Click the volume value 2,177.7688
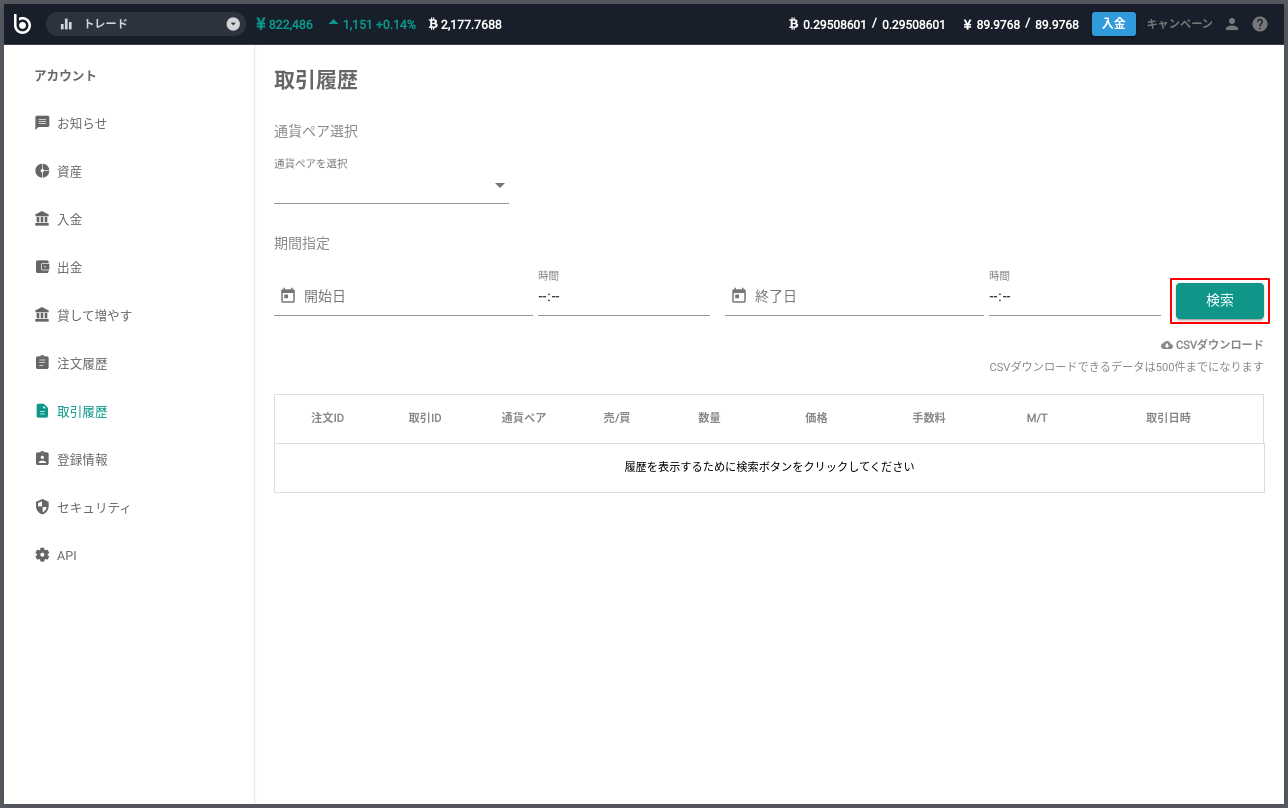This screenshot has height=808, width=1288. tap(465, 24)
